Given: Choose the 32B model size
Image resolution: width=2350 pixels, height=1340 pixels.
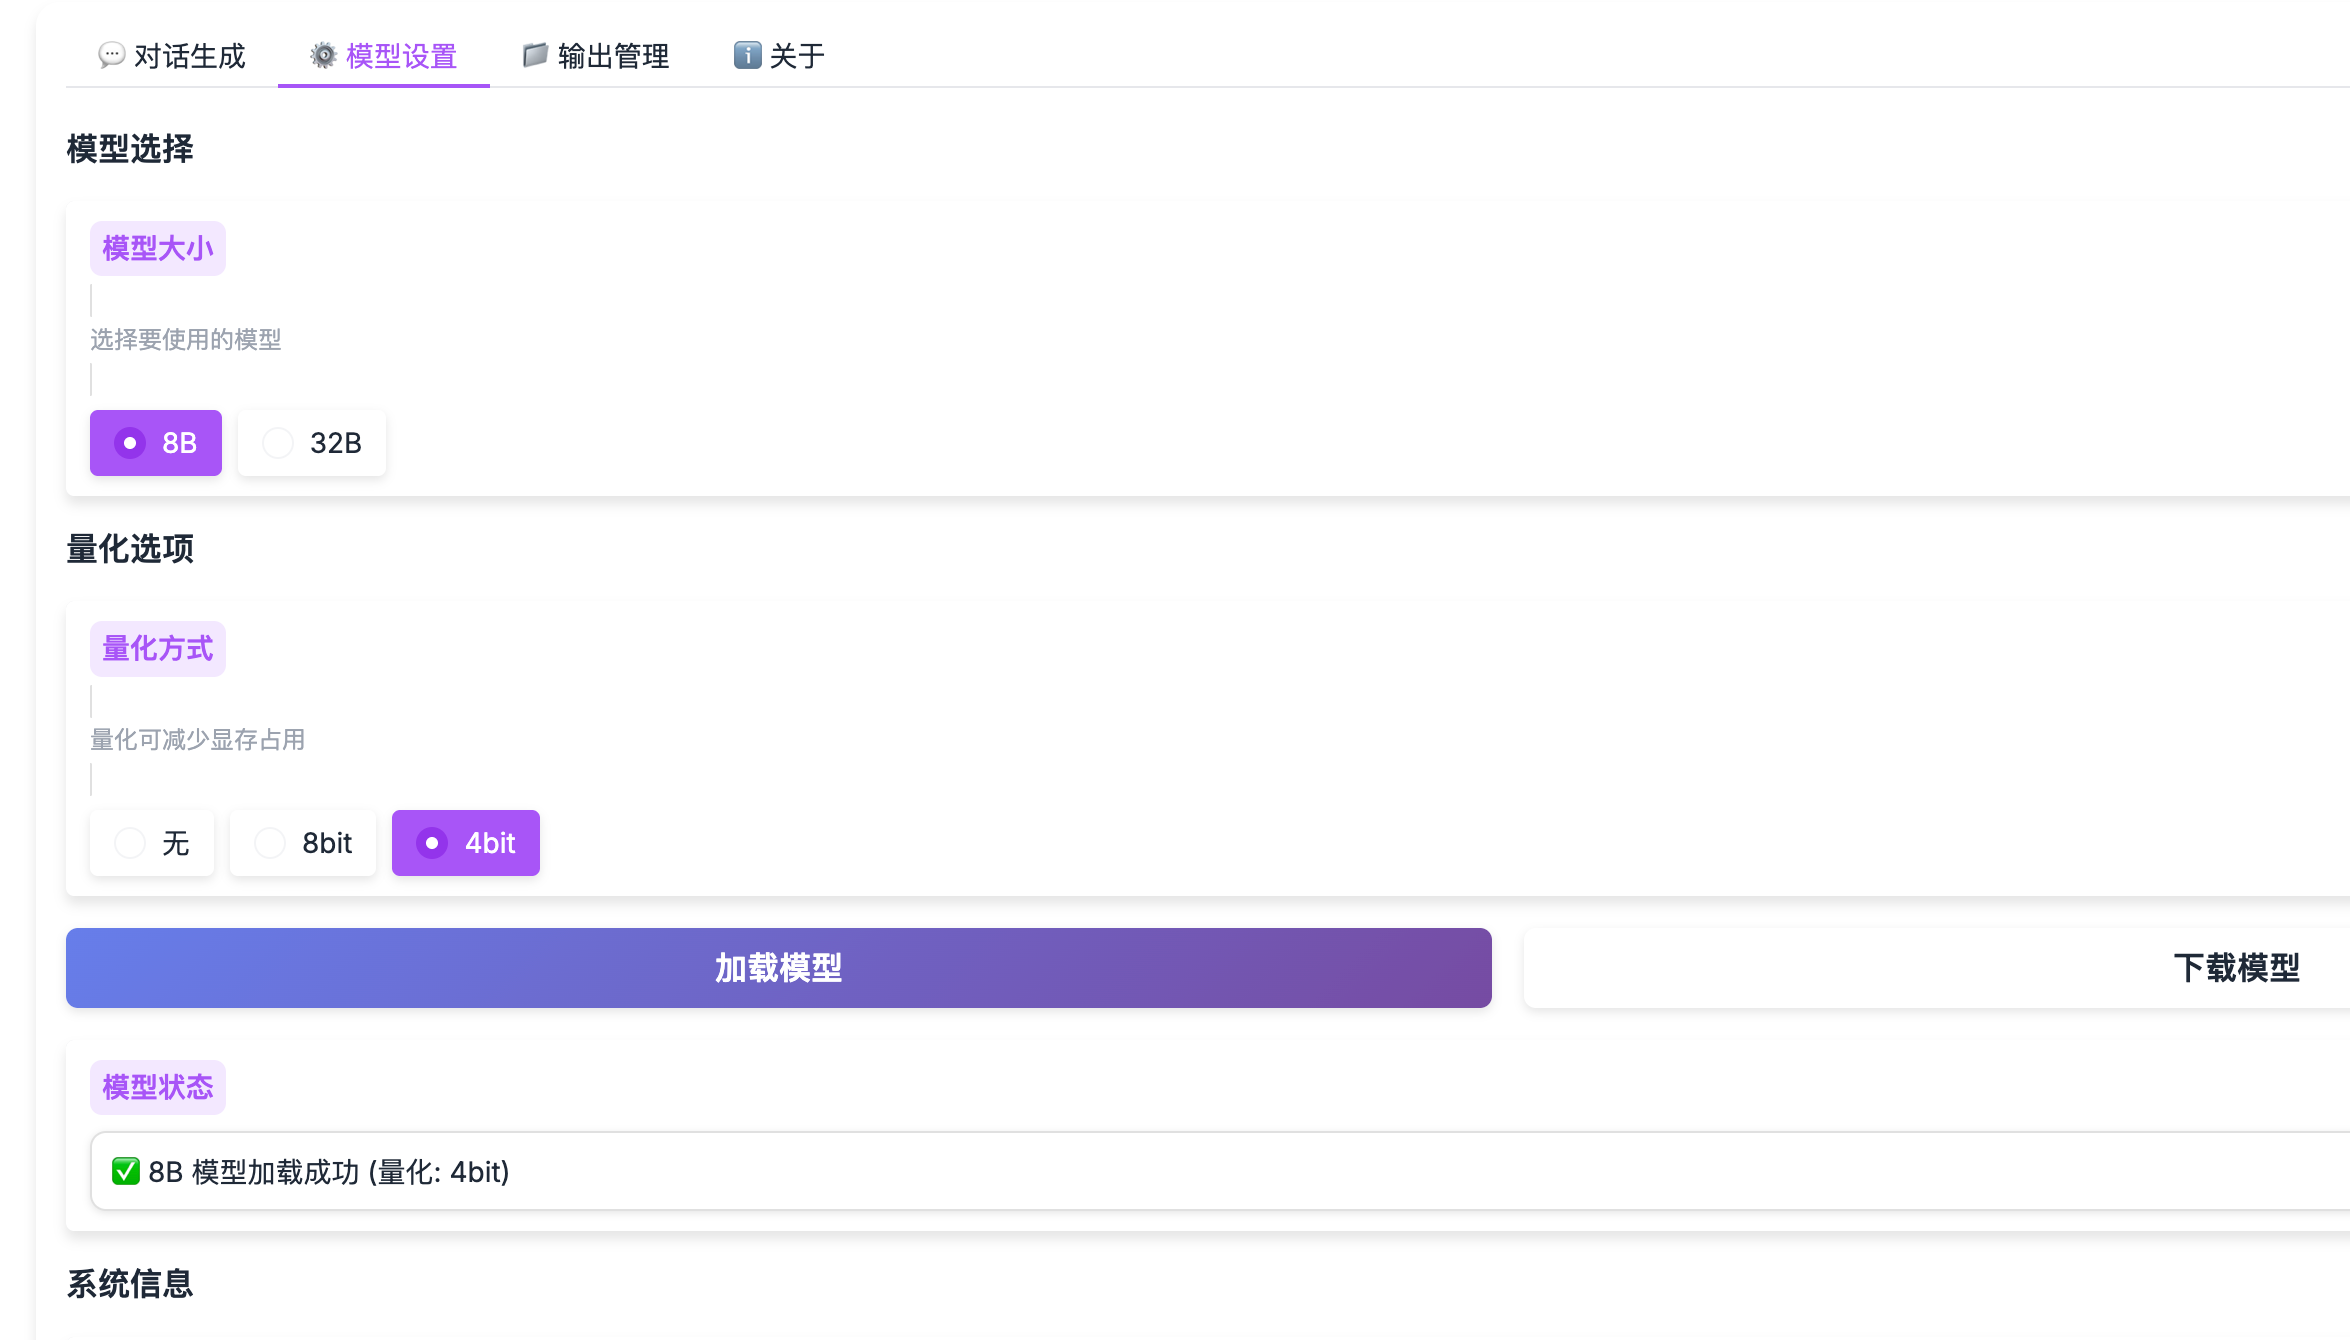Looking at the screenshot, I should (312, 443).
